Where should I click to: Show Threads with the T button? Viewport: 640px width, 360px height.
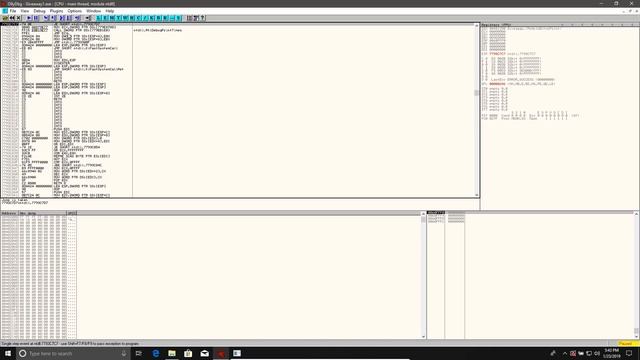[118, 18]
